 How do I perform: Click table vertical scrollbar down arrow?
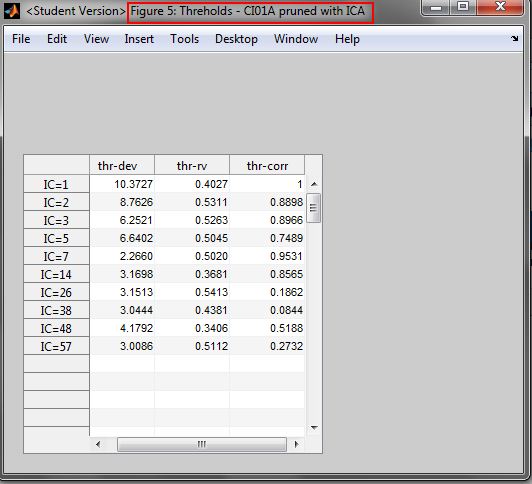314,428
